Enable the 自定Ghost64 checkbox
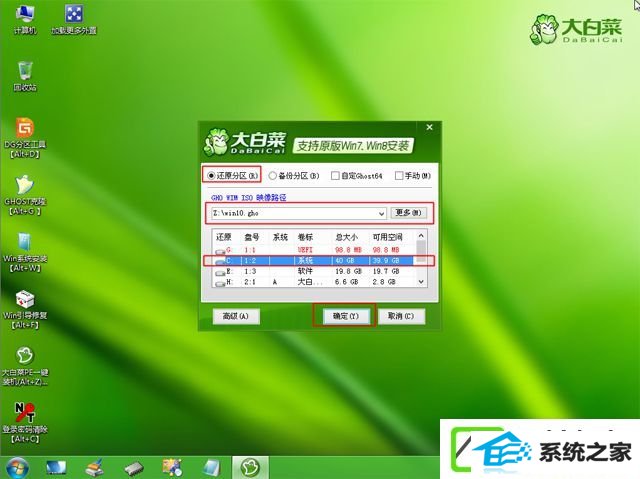The height and width of the screenshot is (479, 640). (338, 176)
